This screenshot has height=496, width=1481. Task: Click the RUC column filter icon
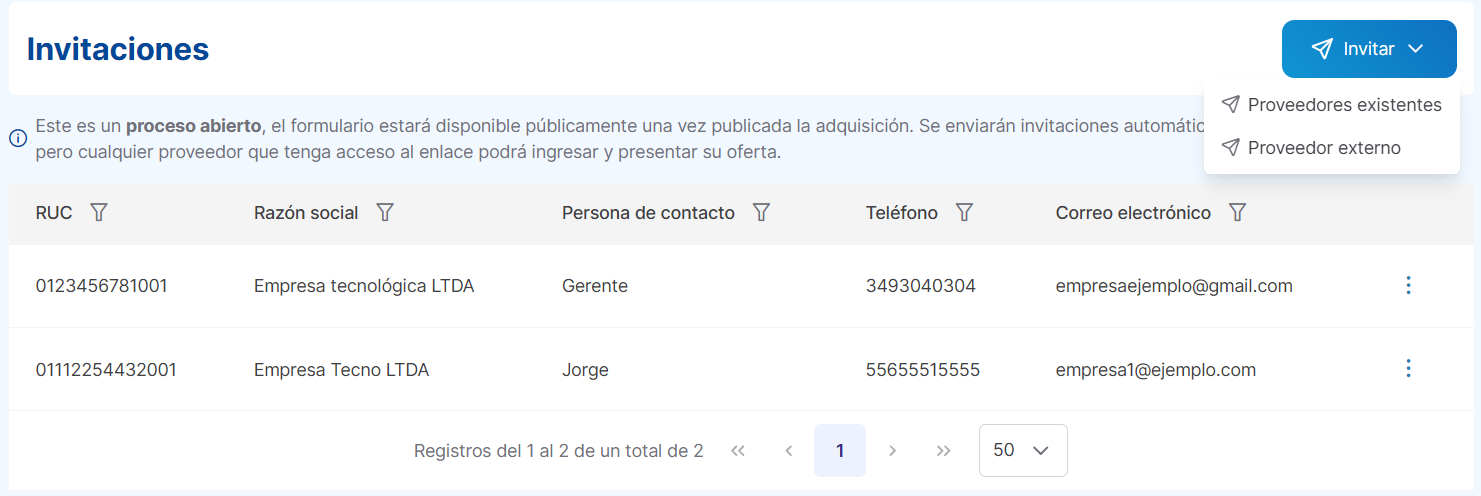pyautogui.click(x=98, y=213)
